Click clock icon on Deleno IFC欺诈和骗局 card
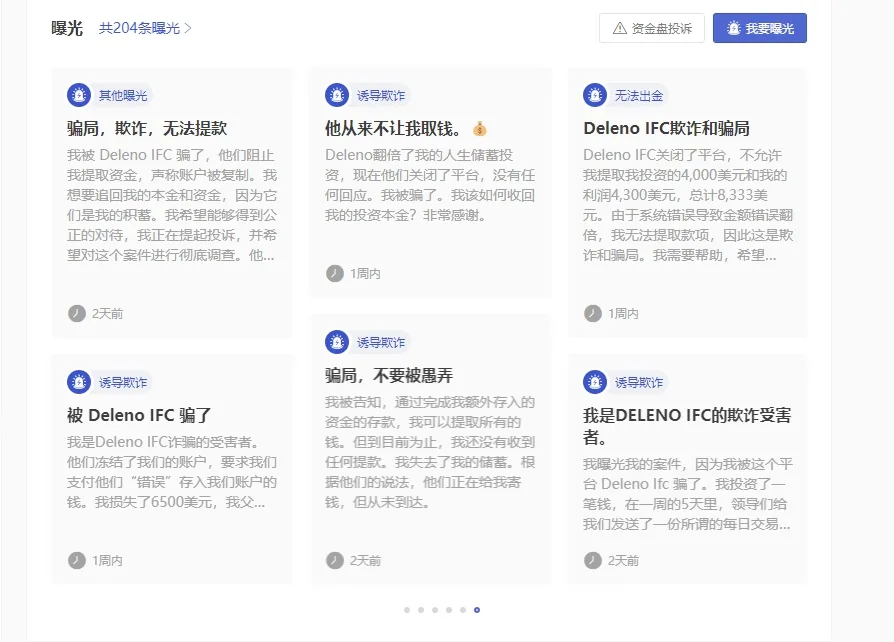The image size is (894, 642). [x=592, y=313]
